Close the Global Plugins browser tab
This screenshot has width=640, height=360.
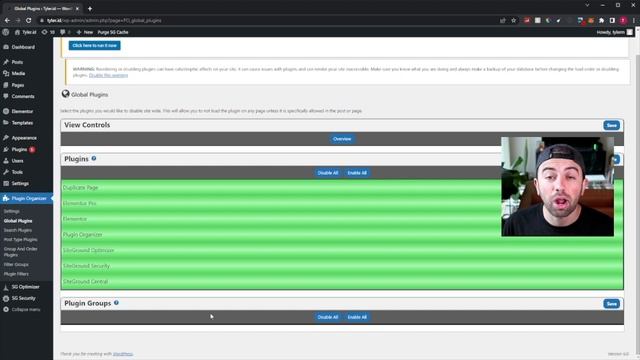click(77, 9)
